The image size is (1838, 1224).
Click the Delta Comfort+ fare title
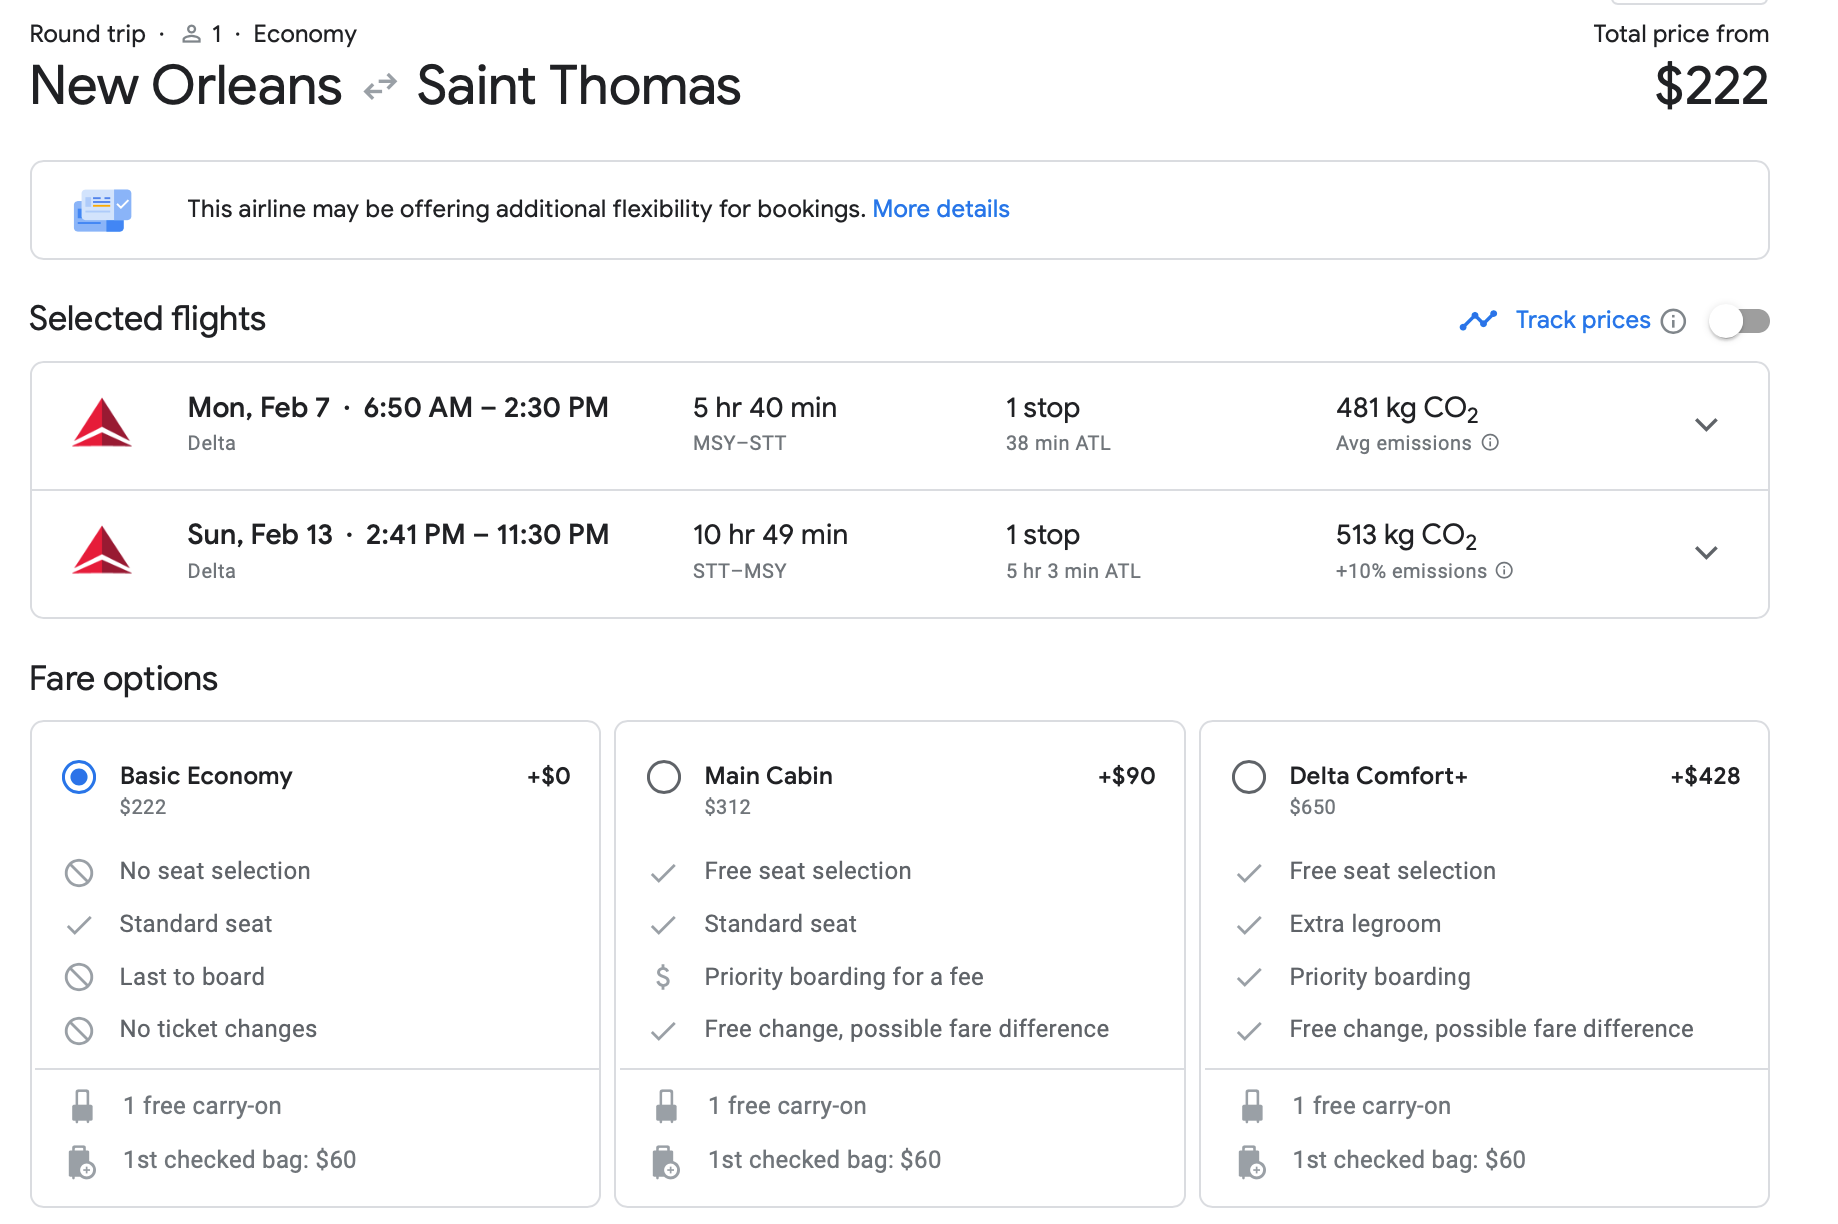1378,776
